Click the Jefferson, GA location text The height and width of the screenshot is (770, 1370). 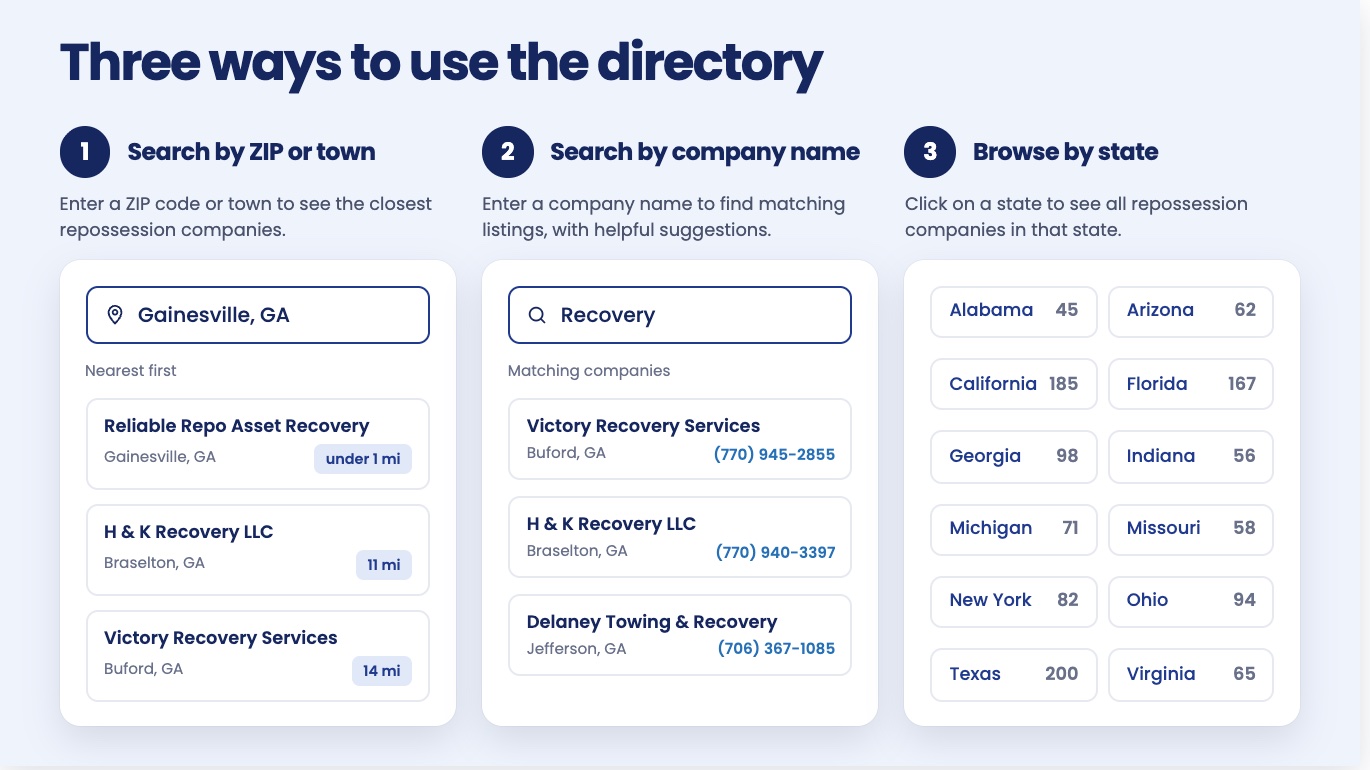(x=576, y=649)
